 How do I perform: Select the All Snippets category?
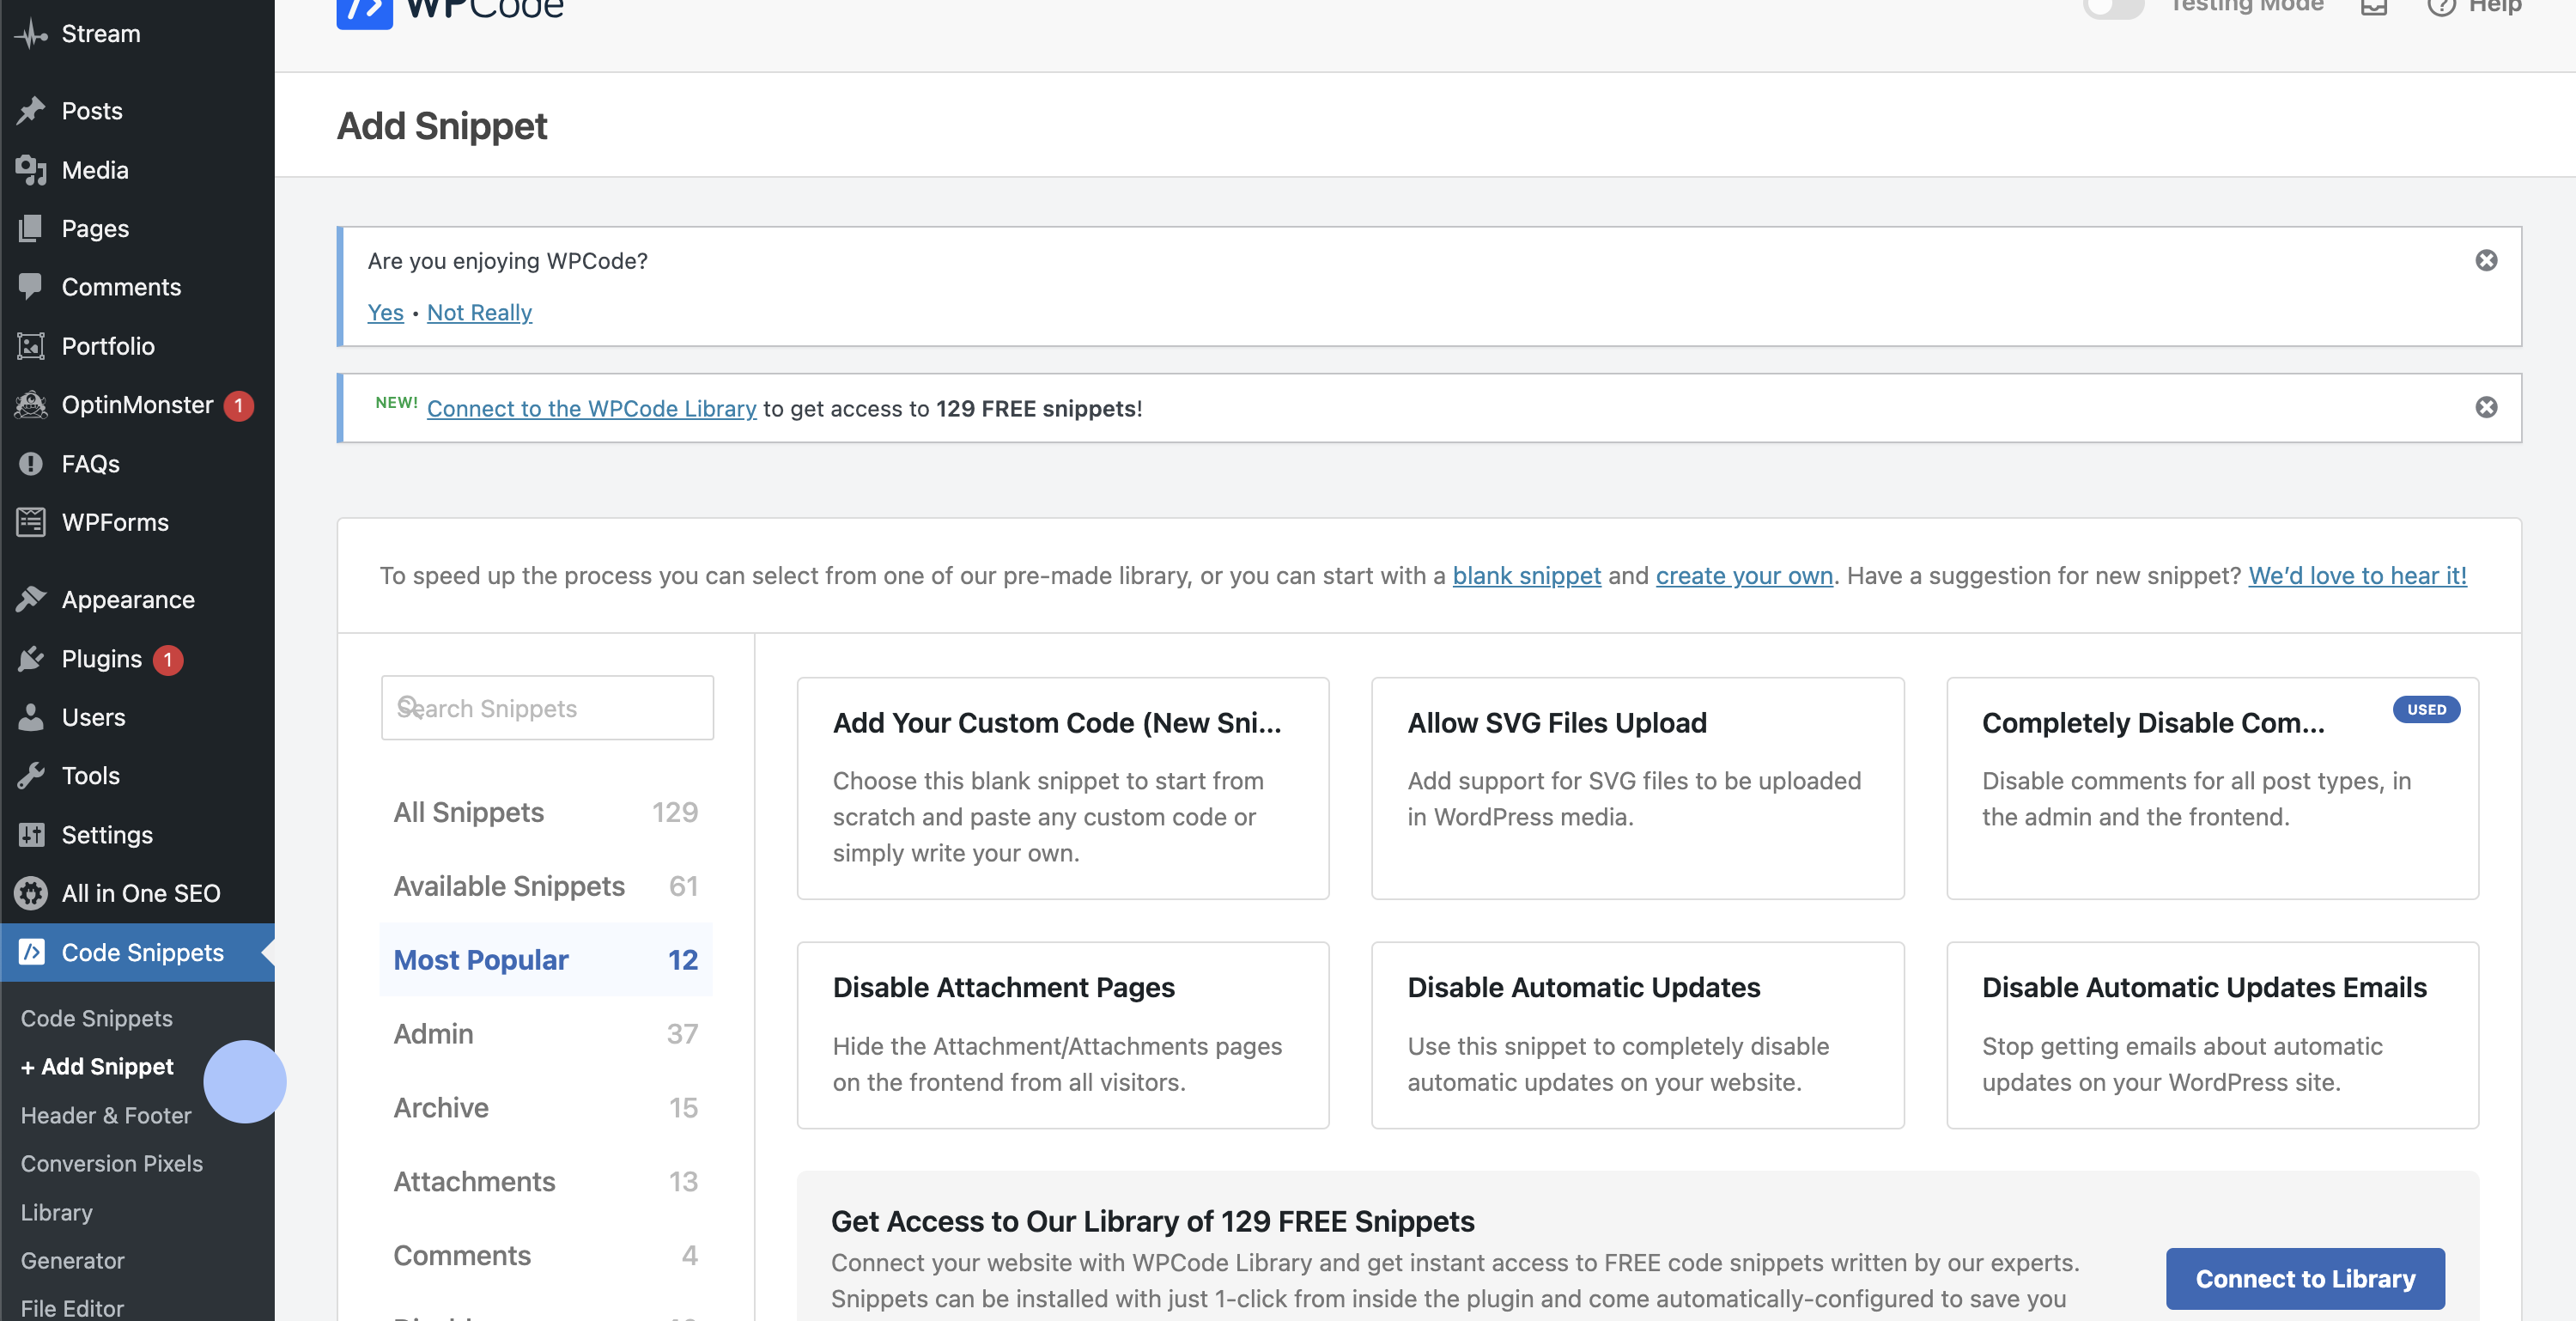pos(546,812)
